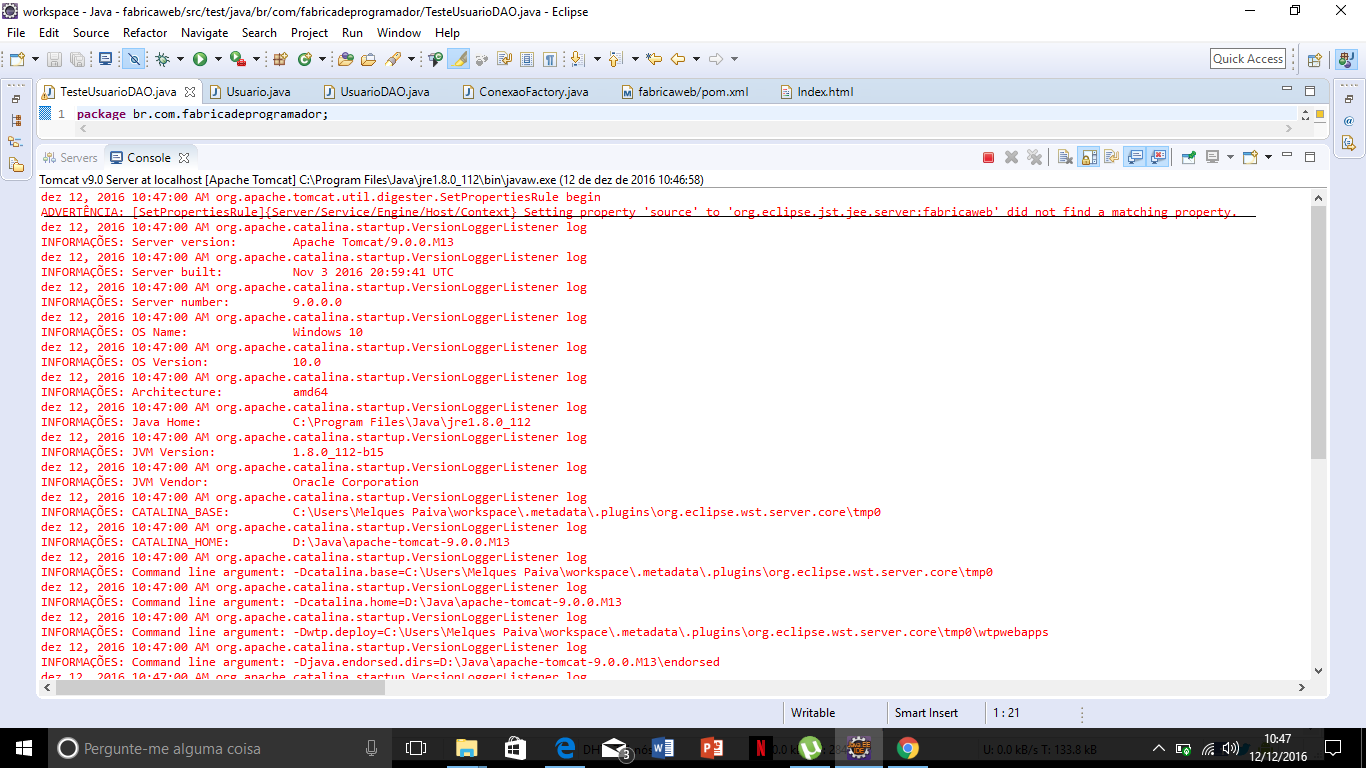The image size is (1366, 768).
Task: Click the New file toolbar icon
Action: [x=17, y=59]
